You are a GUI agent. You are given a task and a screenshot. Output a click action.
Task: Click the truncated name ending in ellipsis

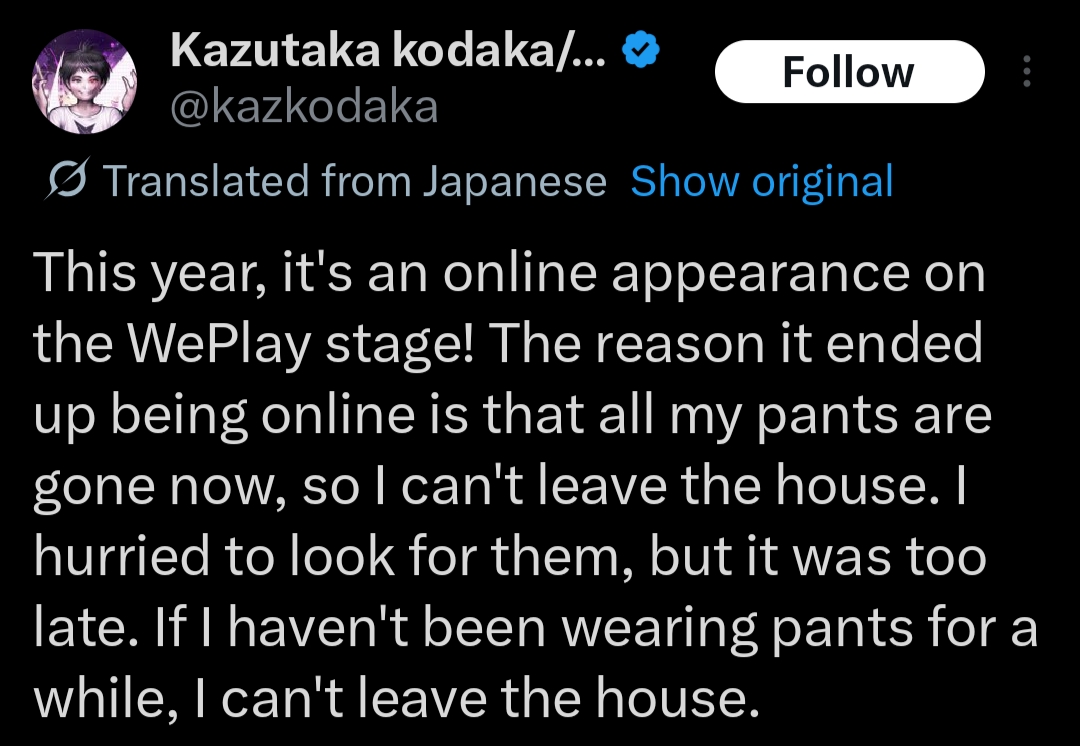[390, 52]
